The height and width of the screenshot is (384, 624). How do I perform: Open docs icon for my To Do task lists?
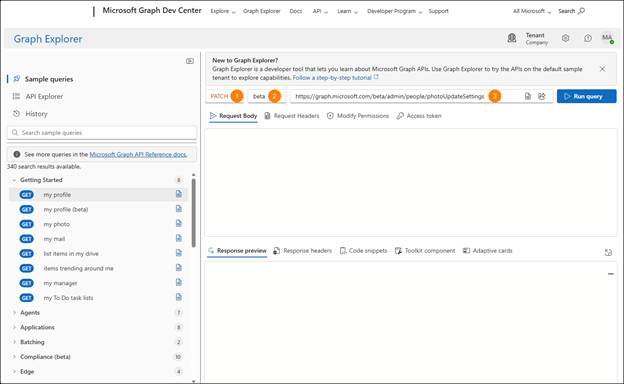(x=179, y=297)
